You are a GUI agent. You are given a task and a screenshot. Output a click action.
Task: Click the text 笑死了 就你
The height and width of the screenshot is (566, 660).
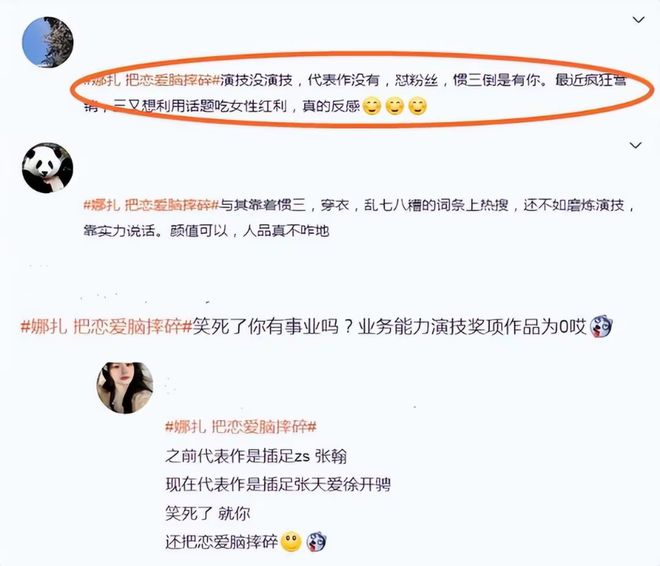click(208, 513)
